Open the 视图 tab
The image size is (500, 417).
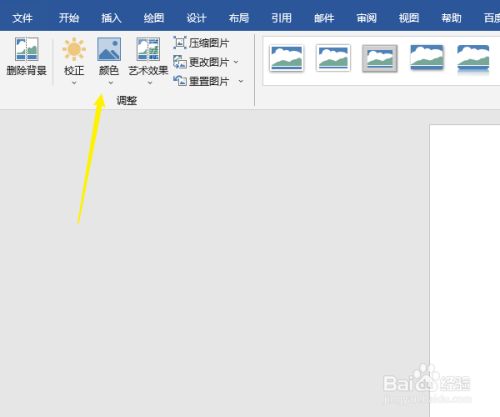409,18
